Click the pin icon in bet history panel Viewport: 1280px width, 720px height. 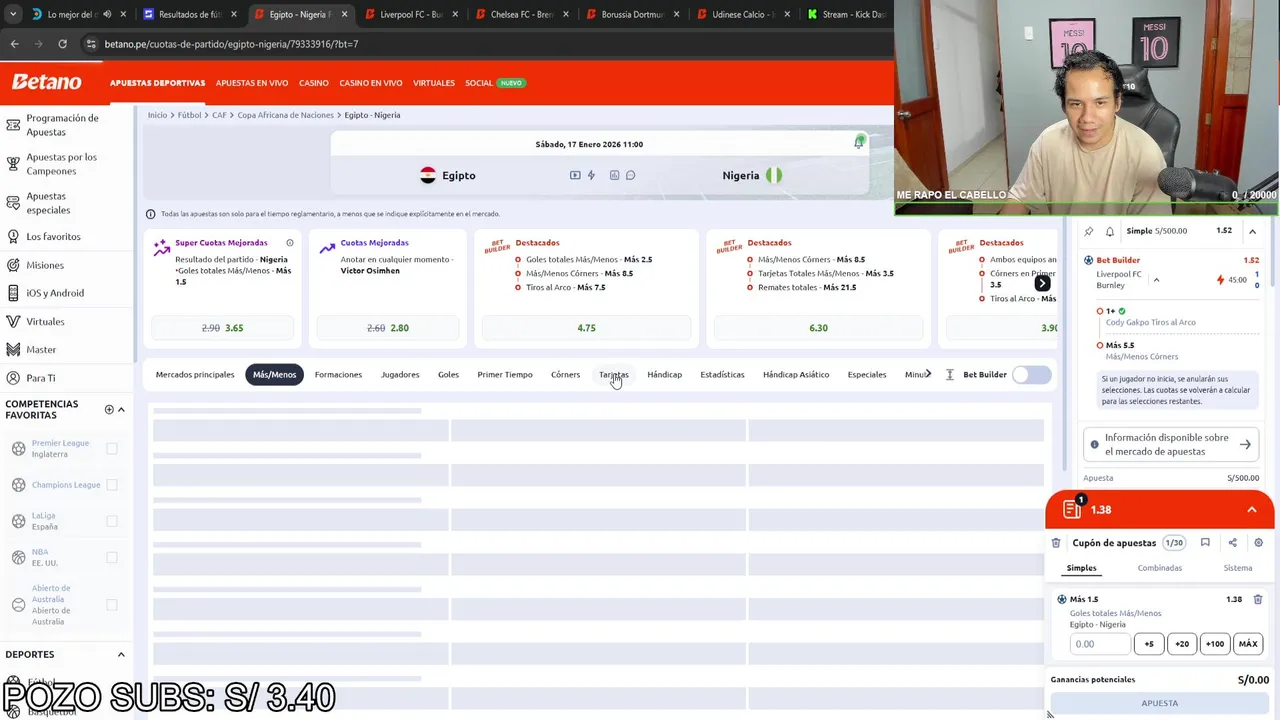(x=1089, y=231)
